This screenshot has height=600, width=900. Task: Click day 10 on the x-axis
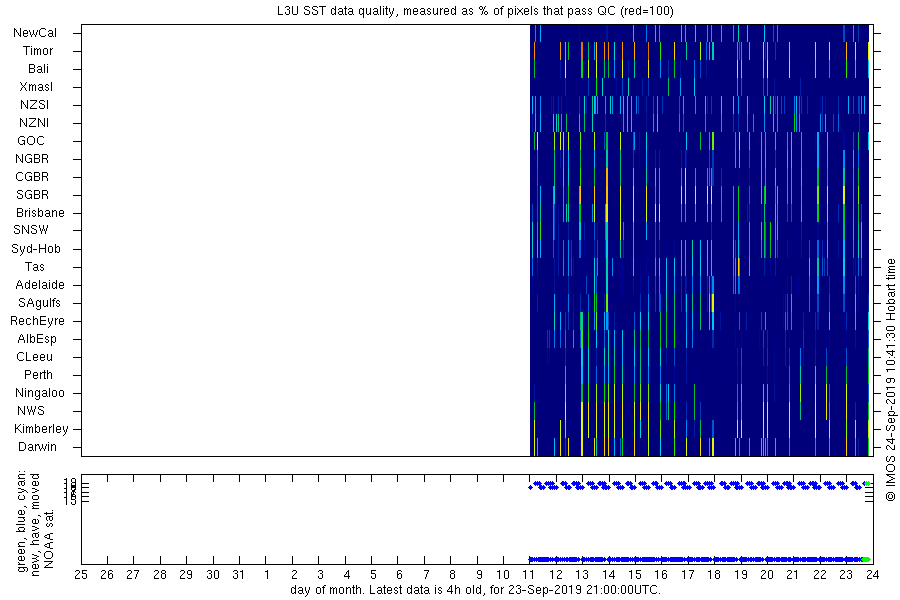coord(503,575)
